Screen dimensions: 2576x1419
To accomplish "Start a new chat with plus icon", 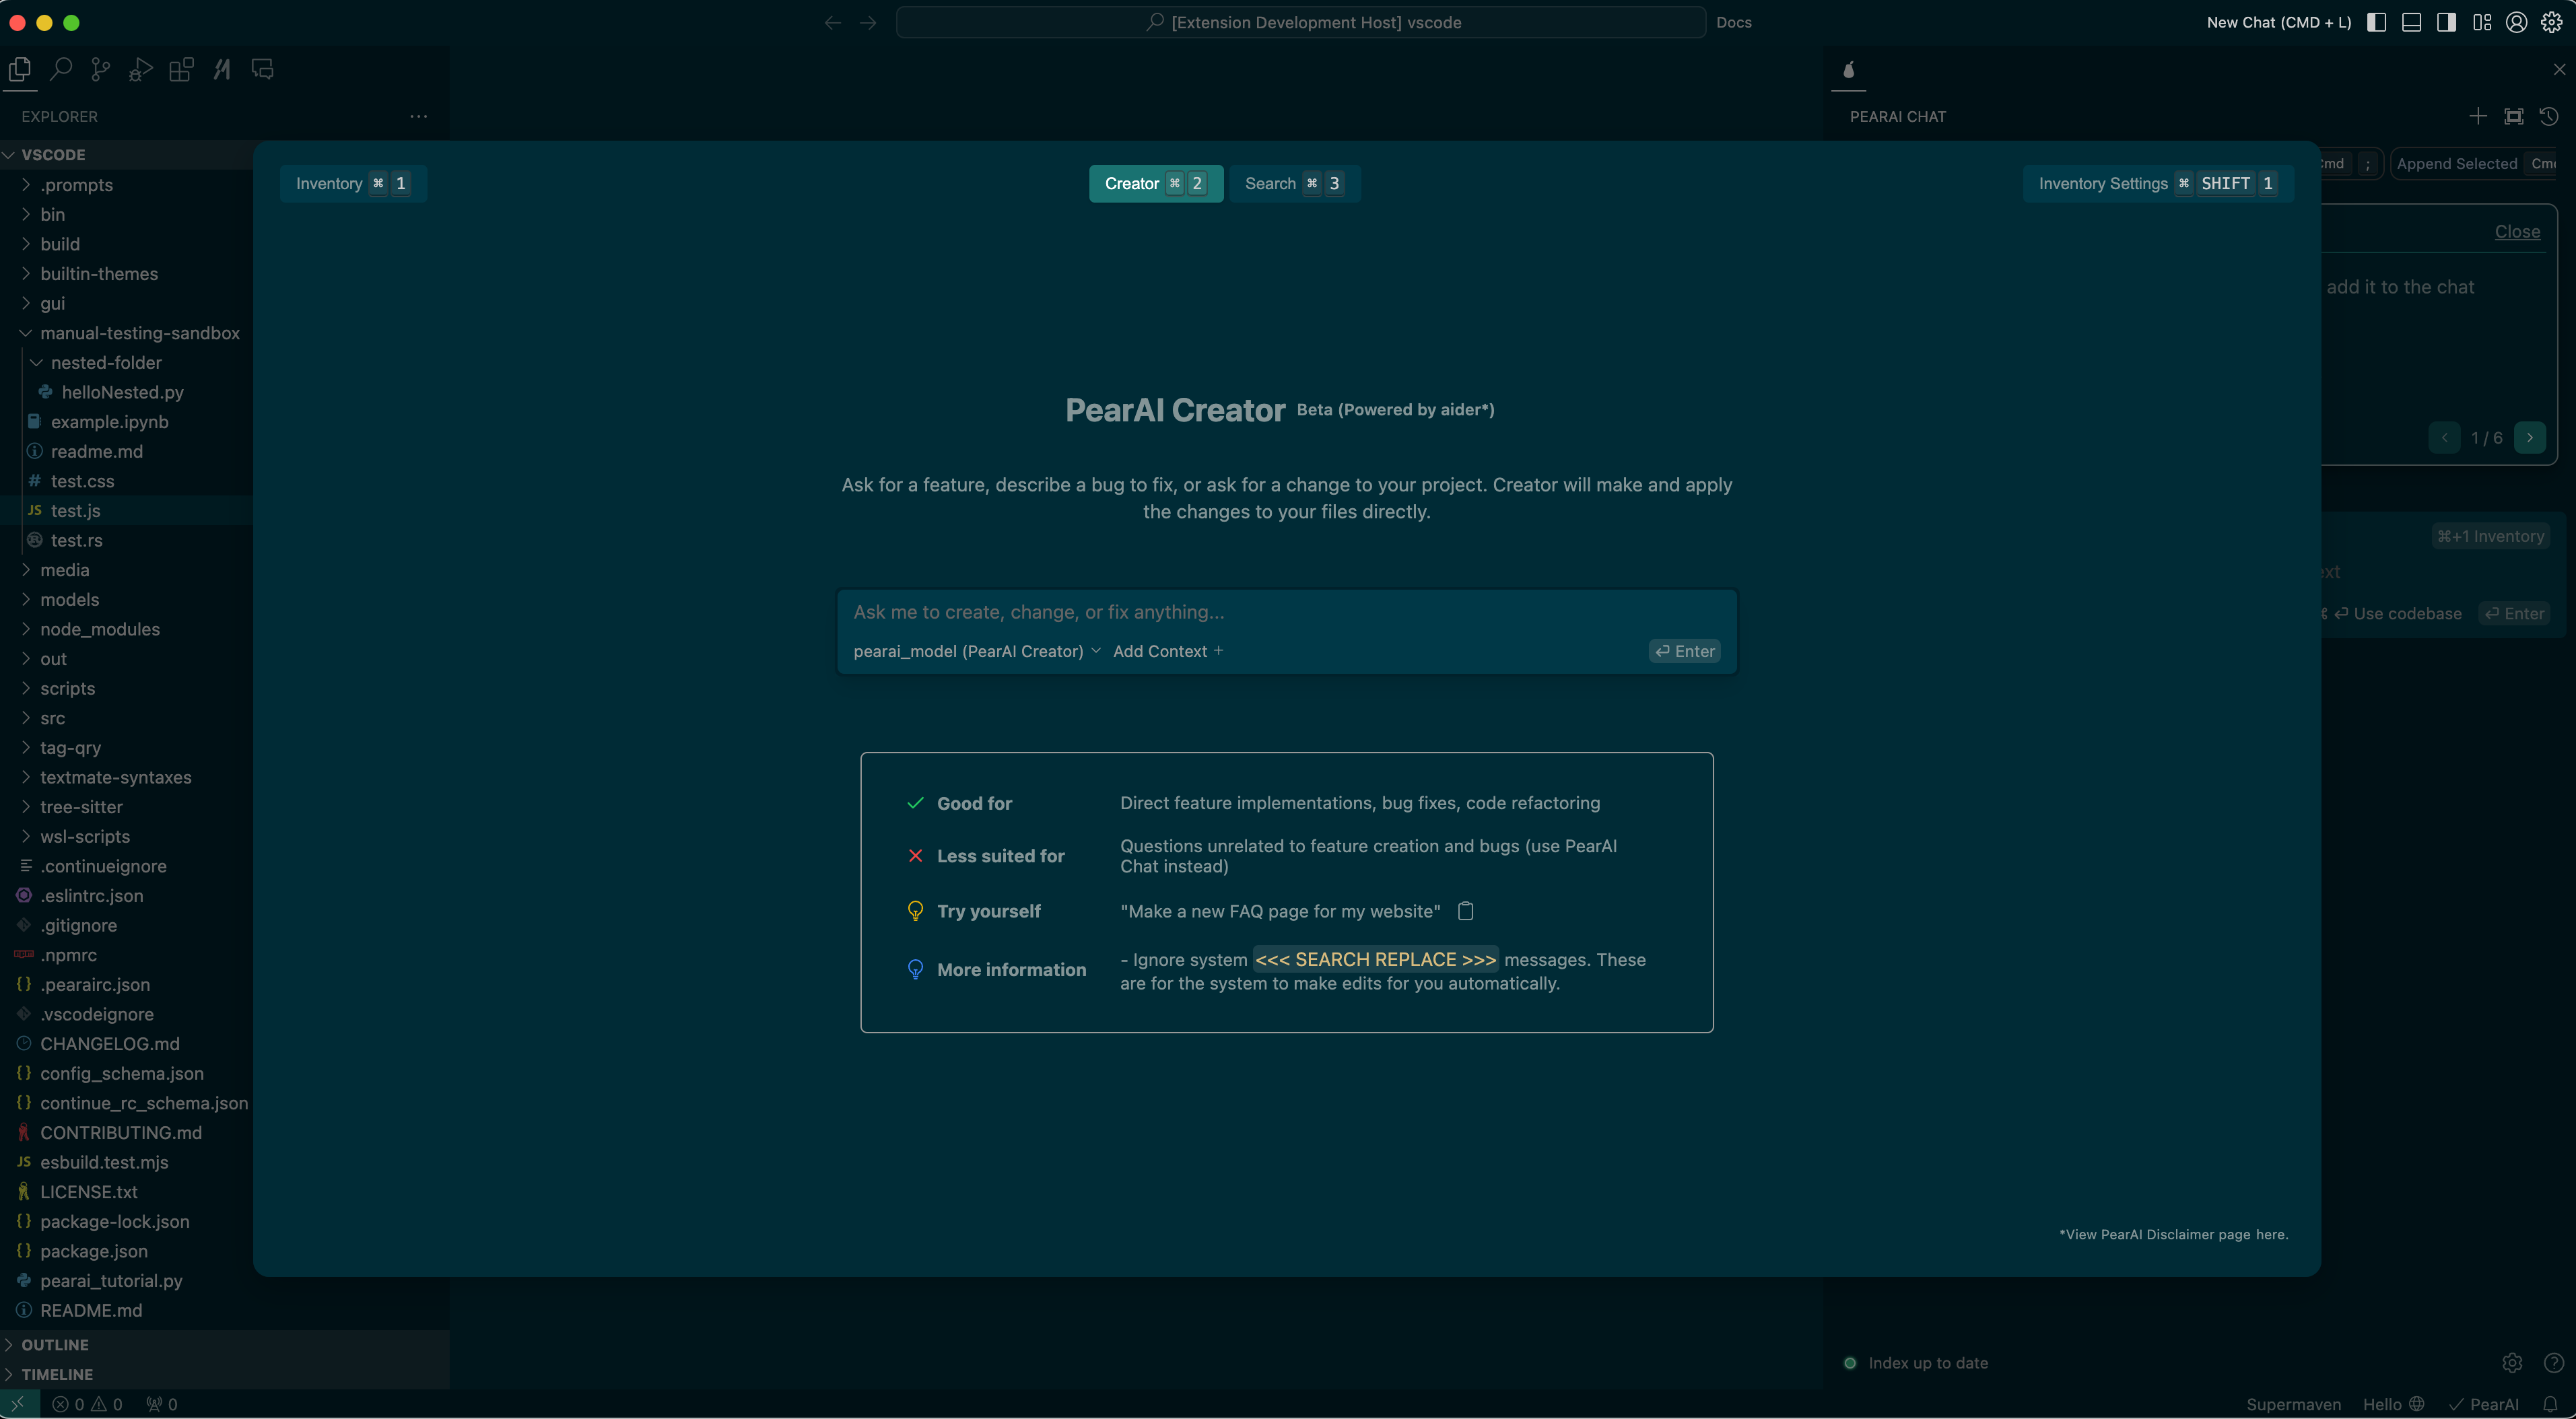I will pyautogui.click(x=2477, y=117).
